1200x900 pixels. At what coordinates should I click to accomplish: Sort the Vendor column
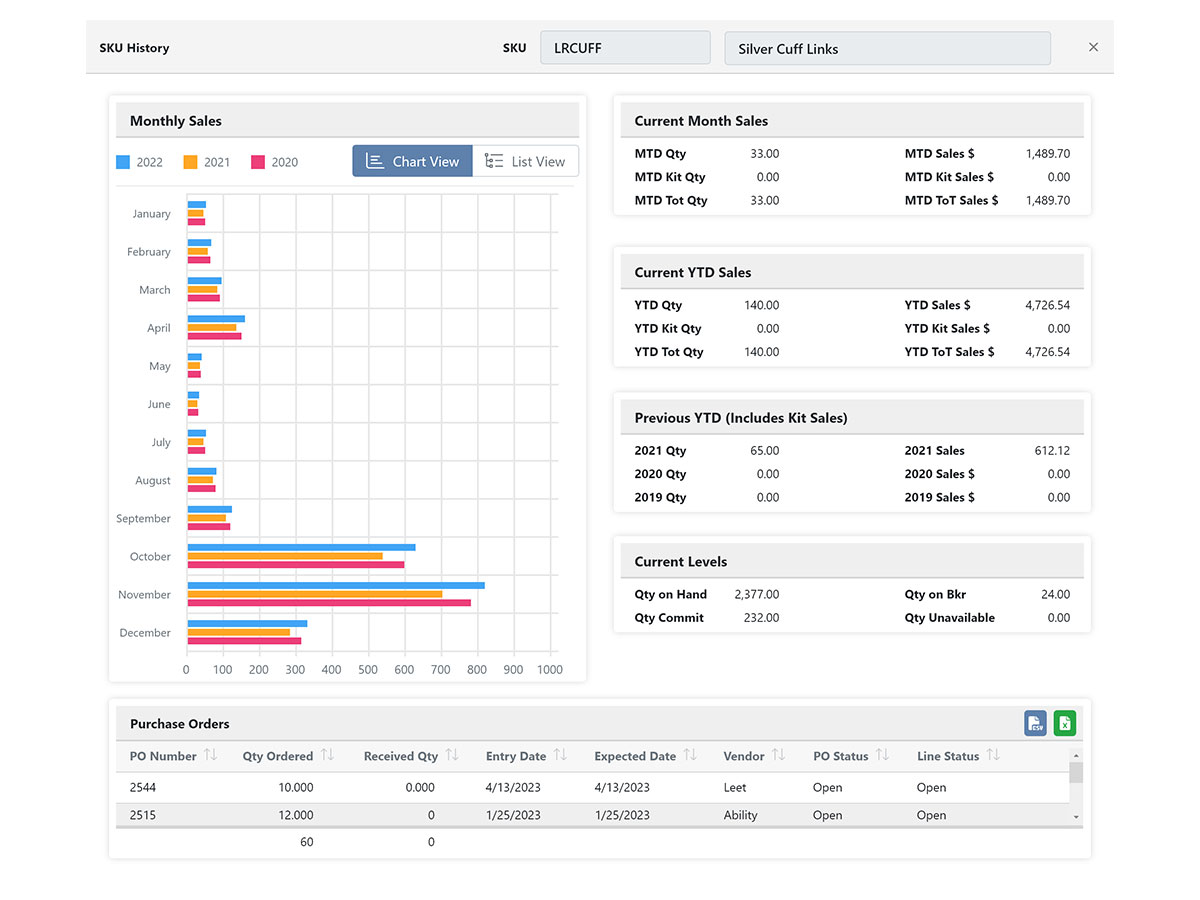pyautogui.click(x=780, y=756)
